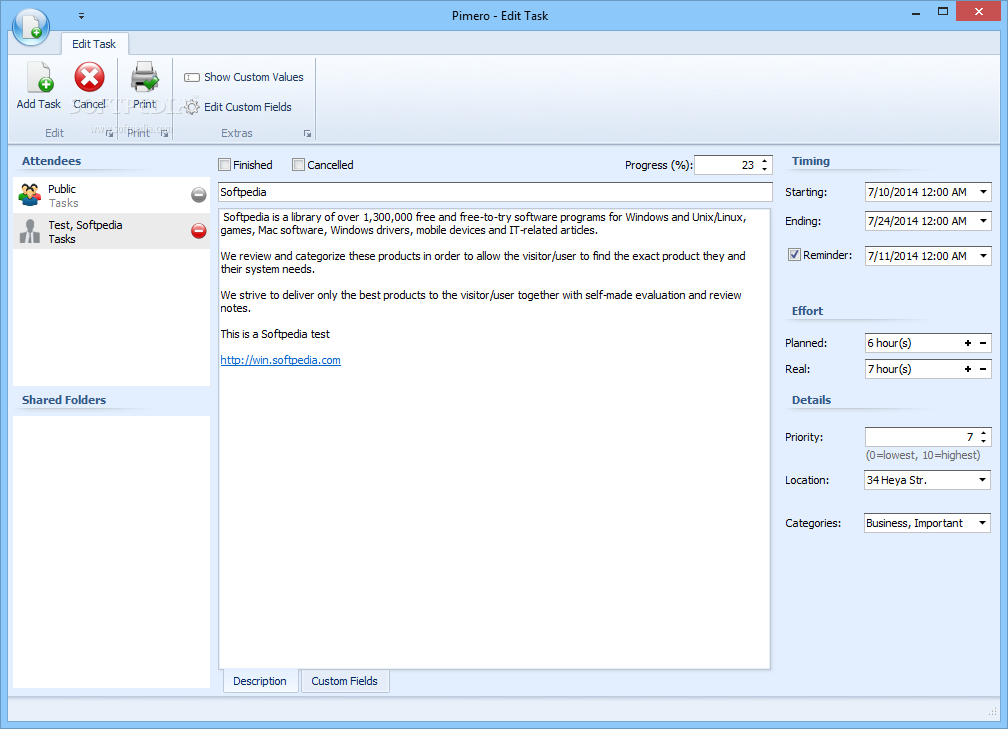
Task: Uncheck the Reminder checkbox
Action: click(795, 255)
